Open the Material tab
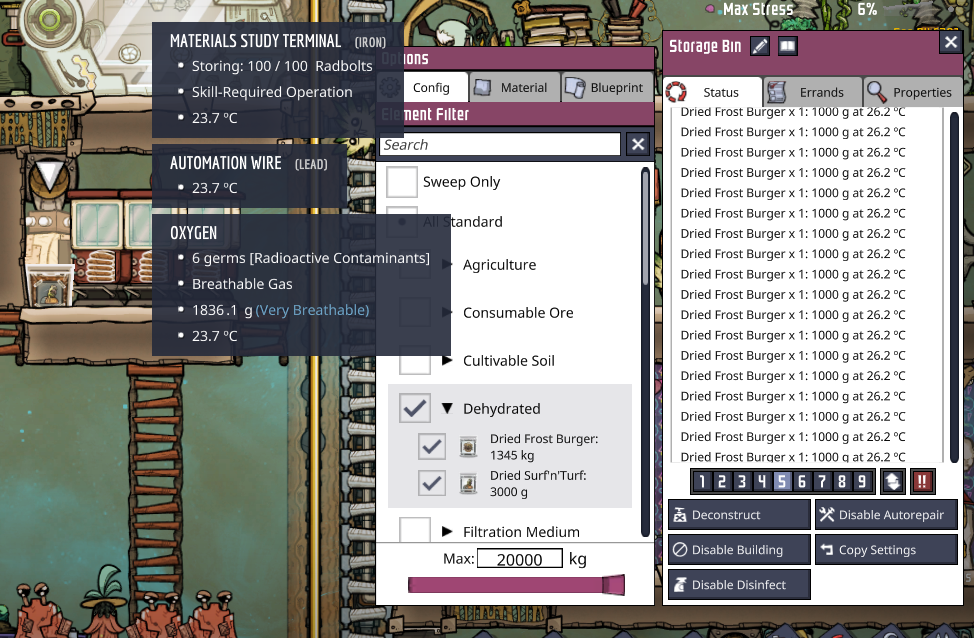The image size is (974, 638). tap(514, 87)
